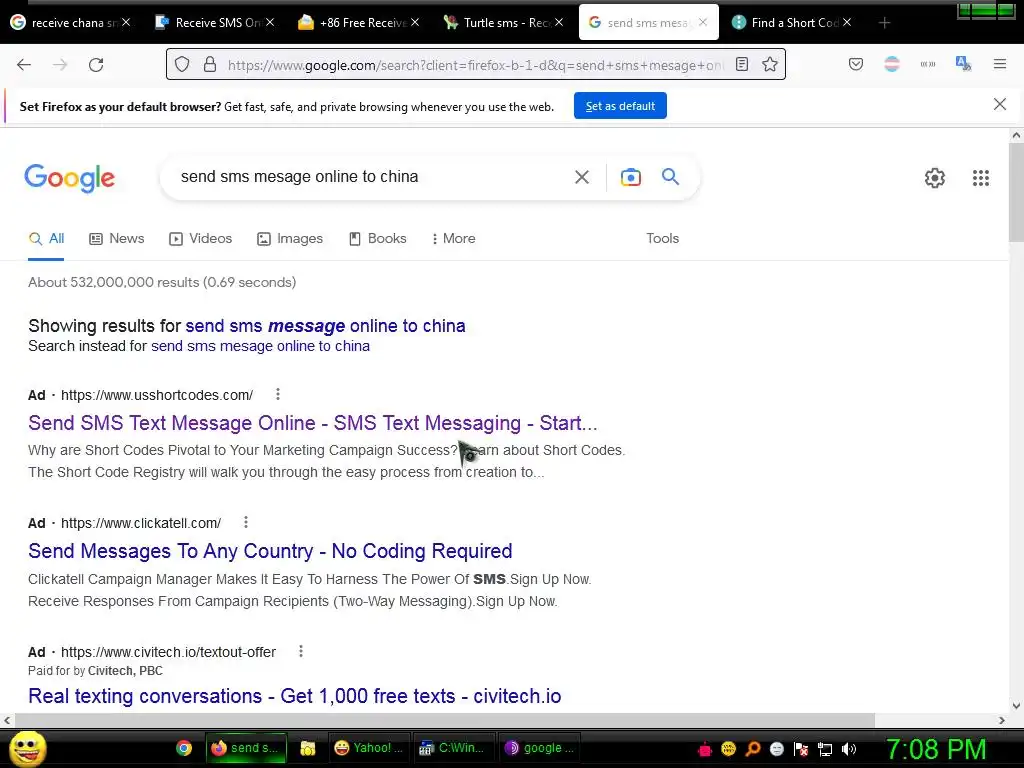Open the volume tray icon

849,749
